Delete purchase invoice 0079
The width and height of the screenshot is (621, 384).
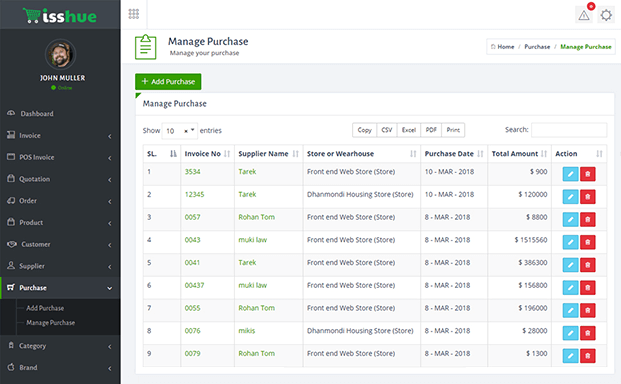(x=588, y=356)
